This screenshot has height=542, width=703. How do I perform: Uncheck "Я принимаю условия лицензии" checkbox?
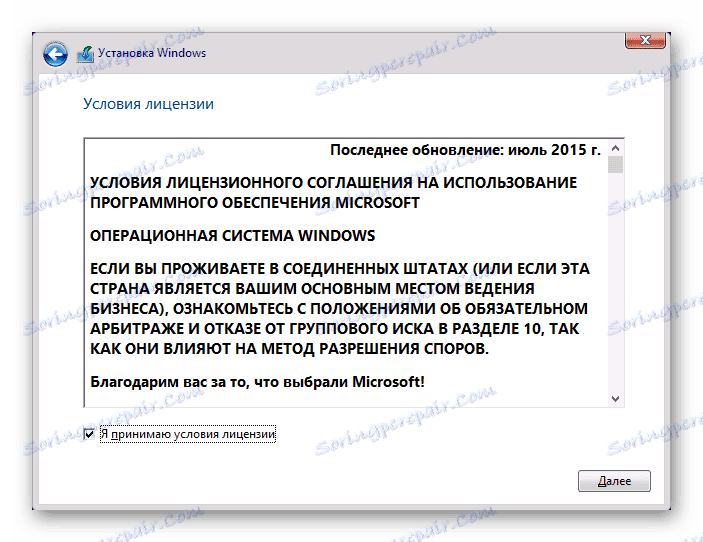pyautogui.click(x=89, y=434)
